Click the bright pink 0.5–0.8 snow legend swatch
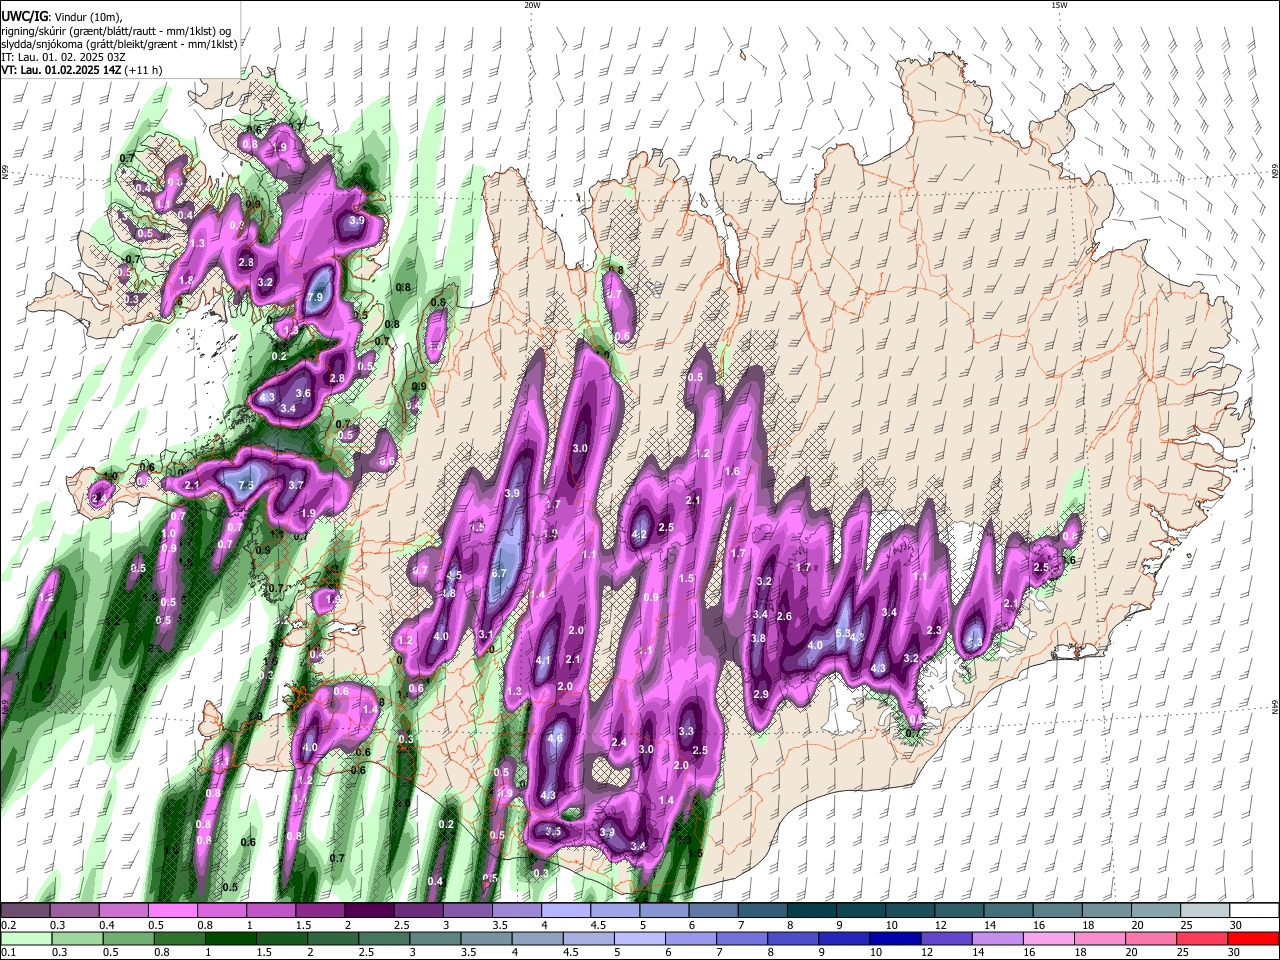Image resolution: width=1280 pixels, height=960 pixels. [172, 910]
